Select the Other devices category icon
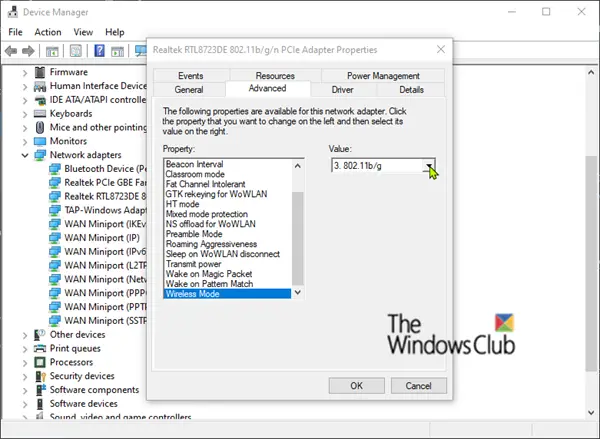This screenshot has width=600, height=439. 39,335
